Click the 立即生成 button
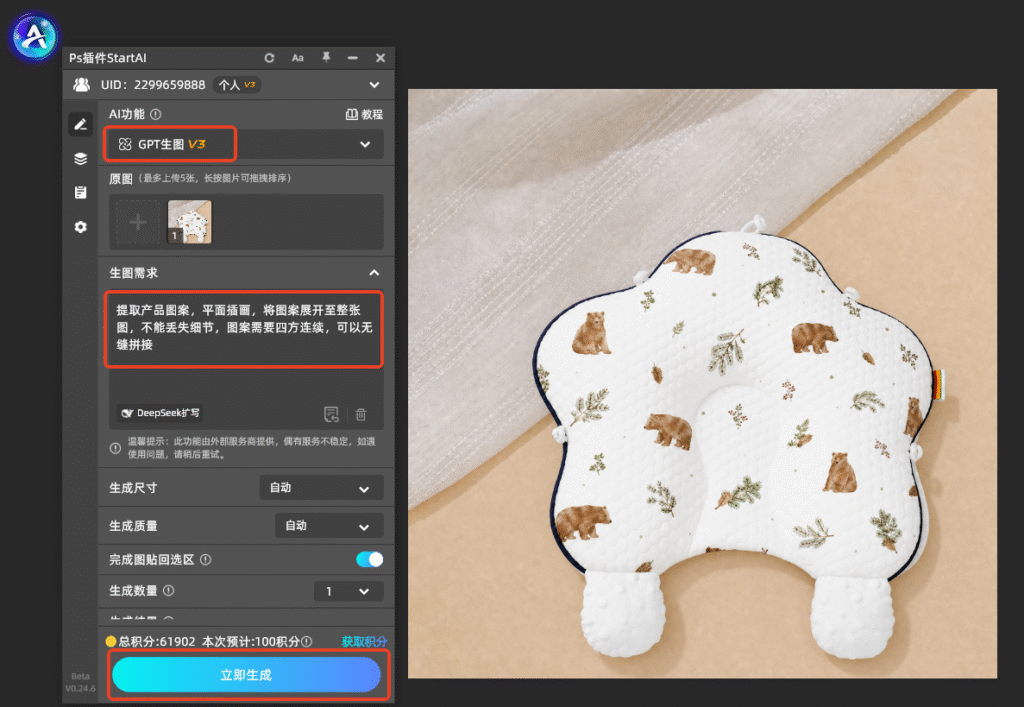Image resolution: width=1024 pixels, height=707 pixels. pos(246,674)
